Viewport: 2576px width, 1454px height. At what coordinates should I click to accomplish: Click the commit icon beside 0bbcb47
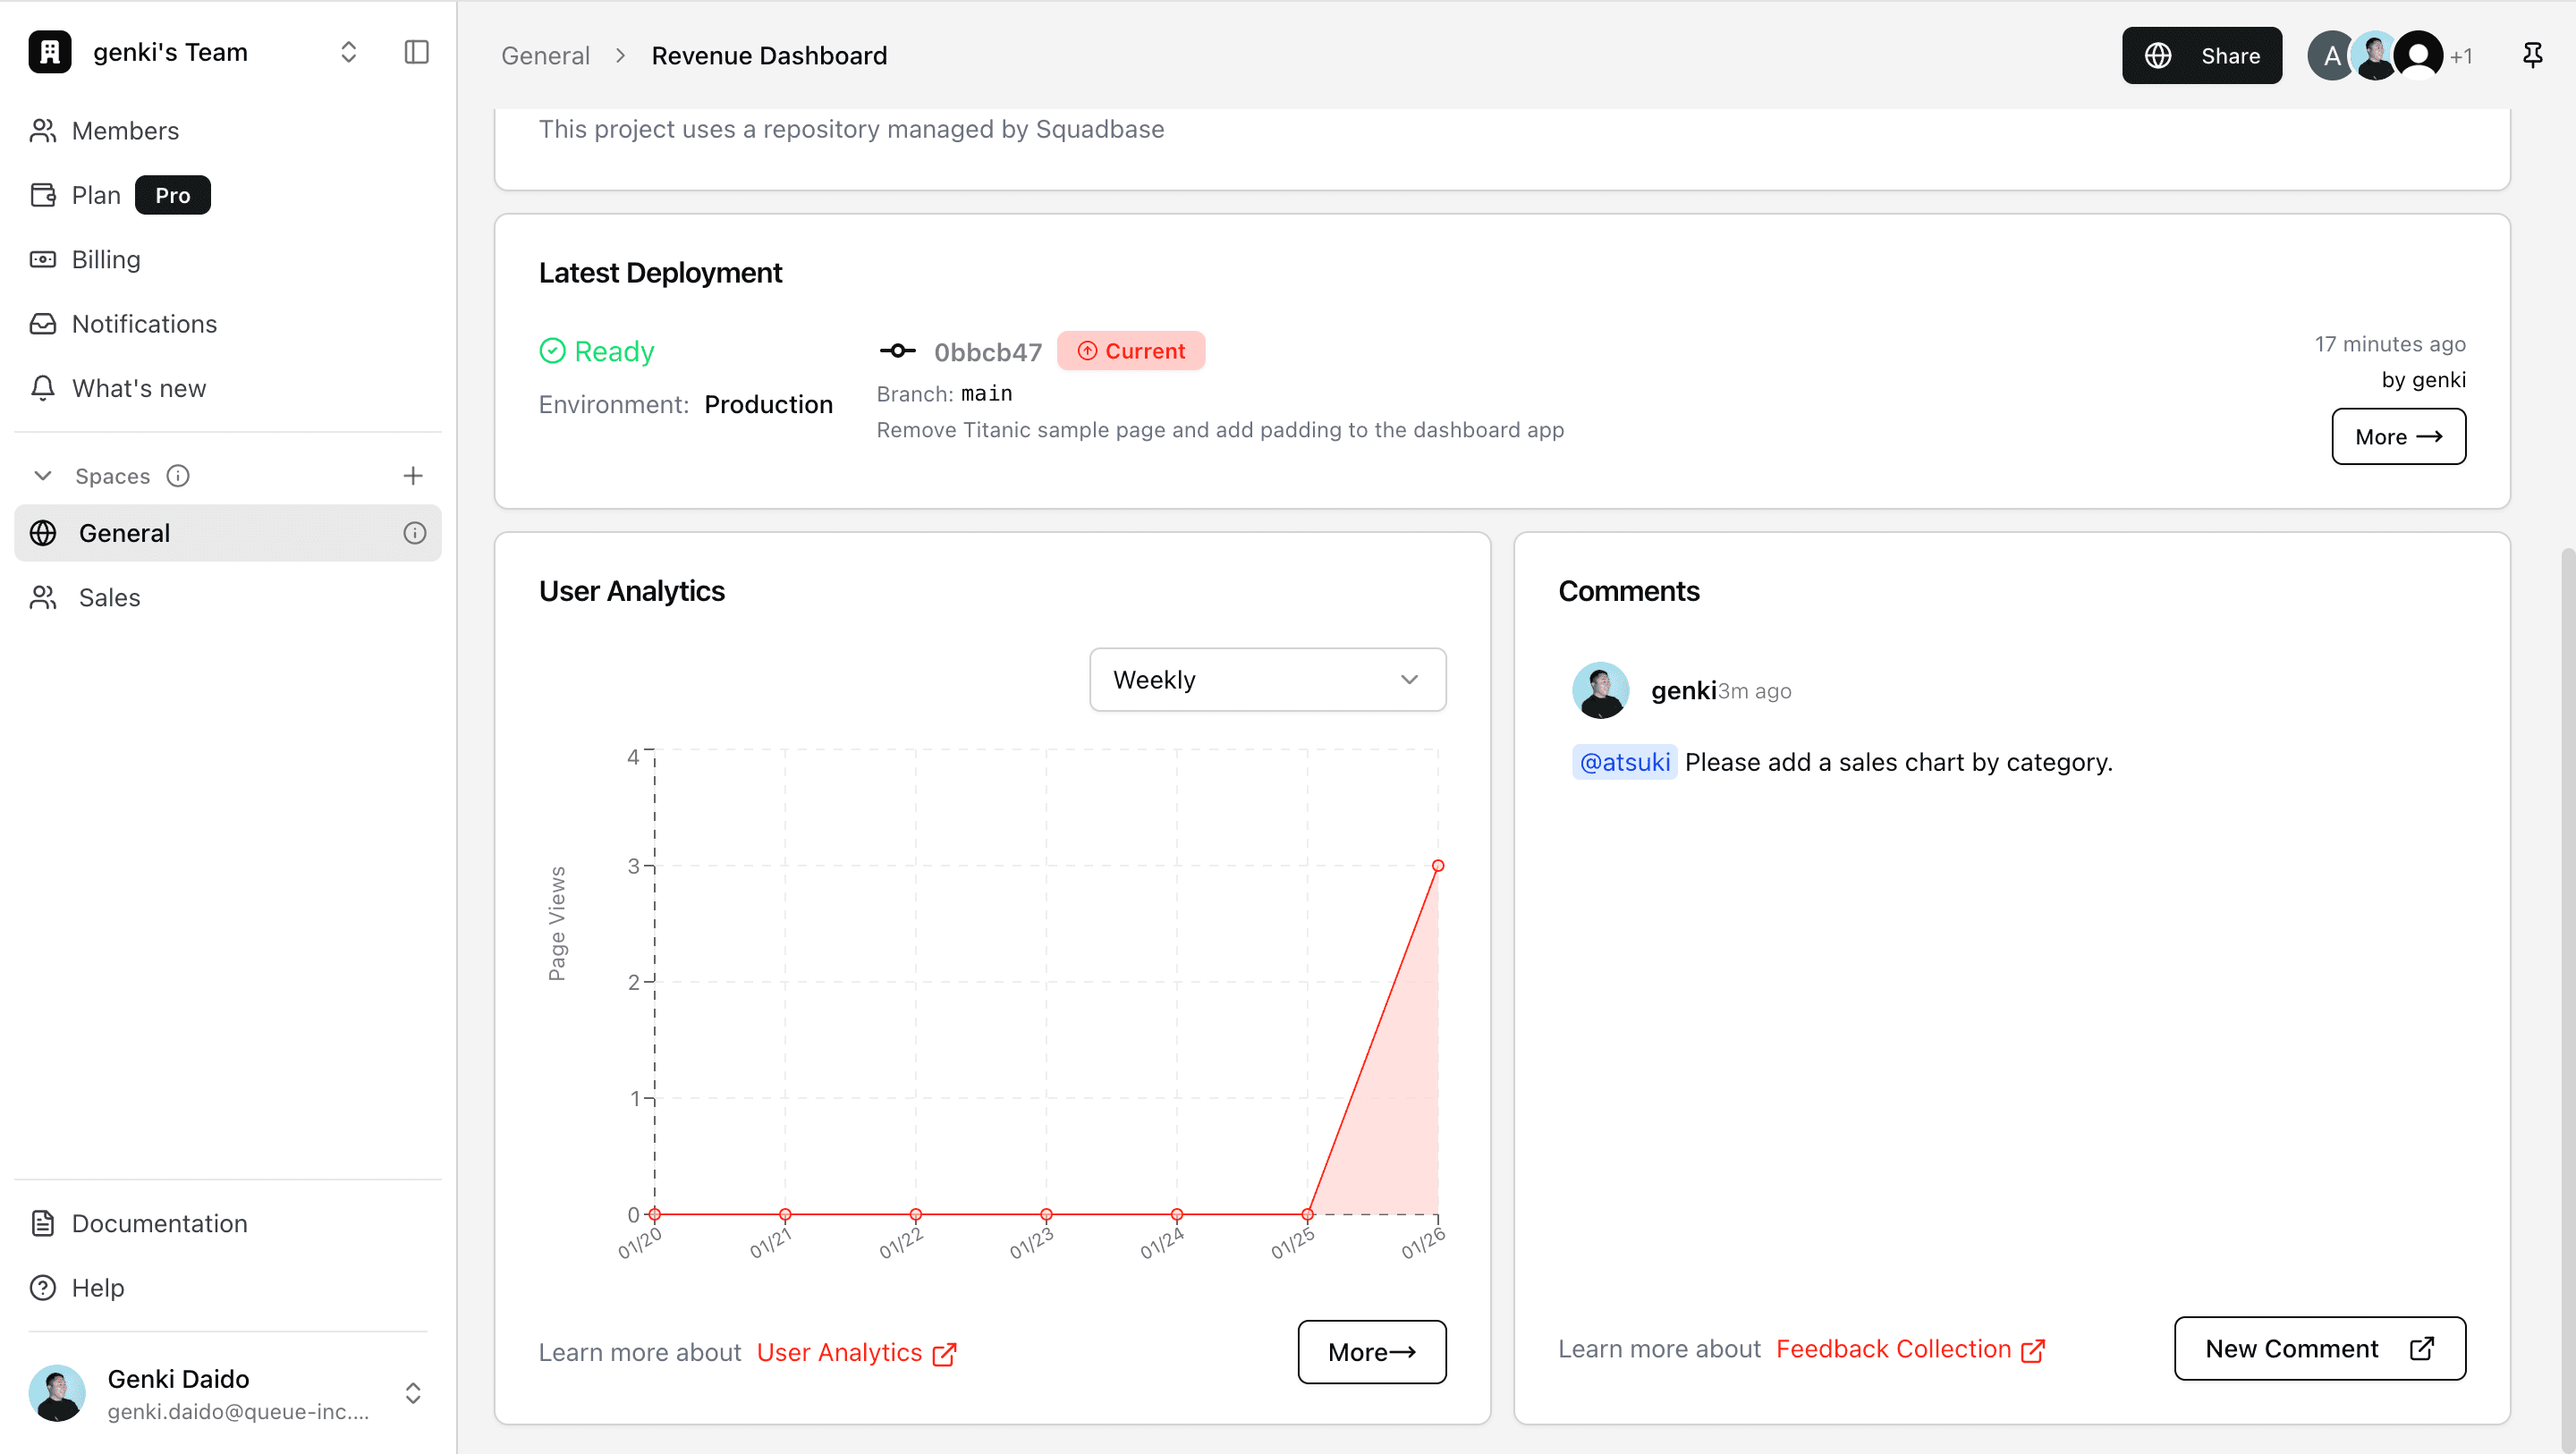[x=897, y=351]
